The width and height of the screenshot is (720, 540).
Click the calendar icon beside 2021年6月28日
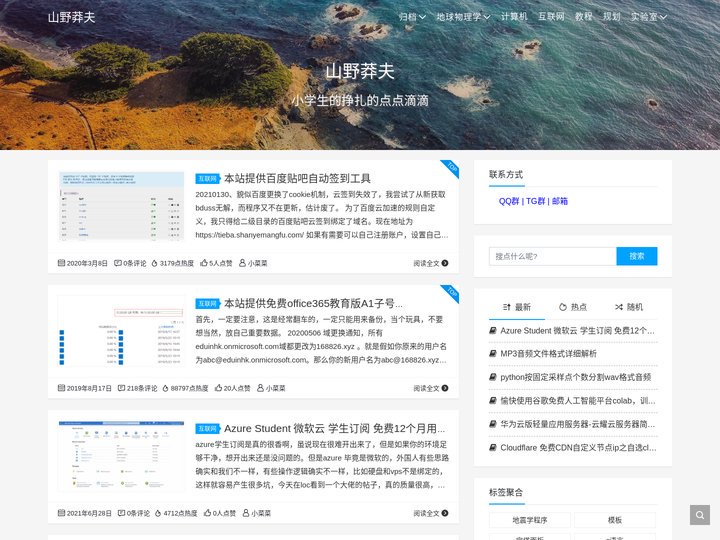[x=61, y=512]
